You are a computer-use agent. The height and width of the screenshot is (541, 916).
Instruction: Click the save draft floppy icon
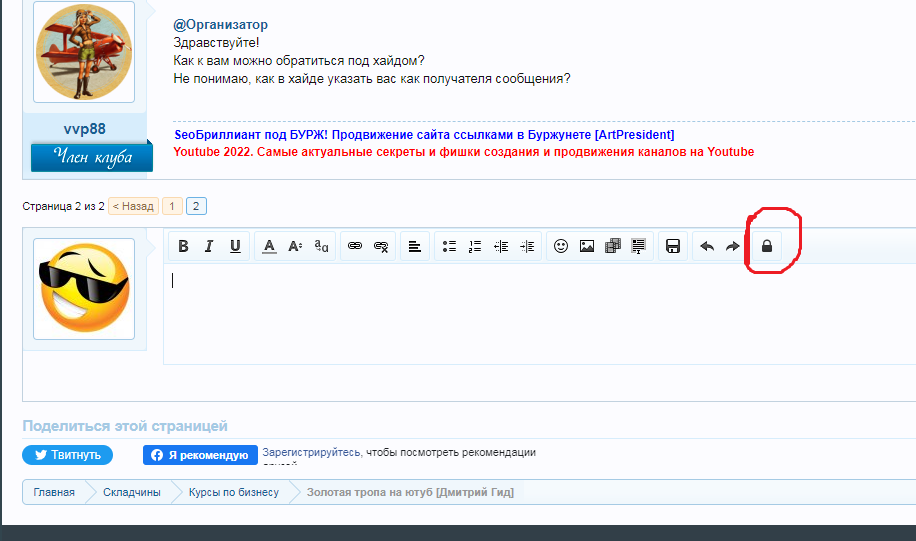pyautogui.click(x=673, y=246)
